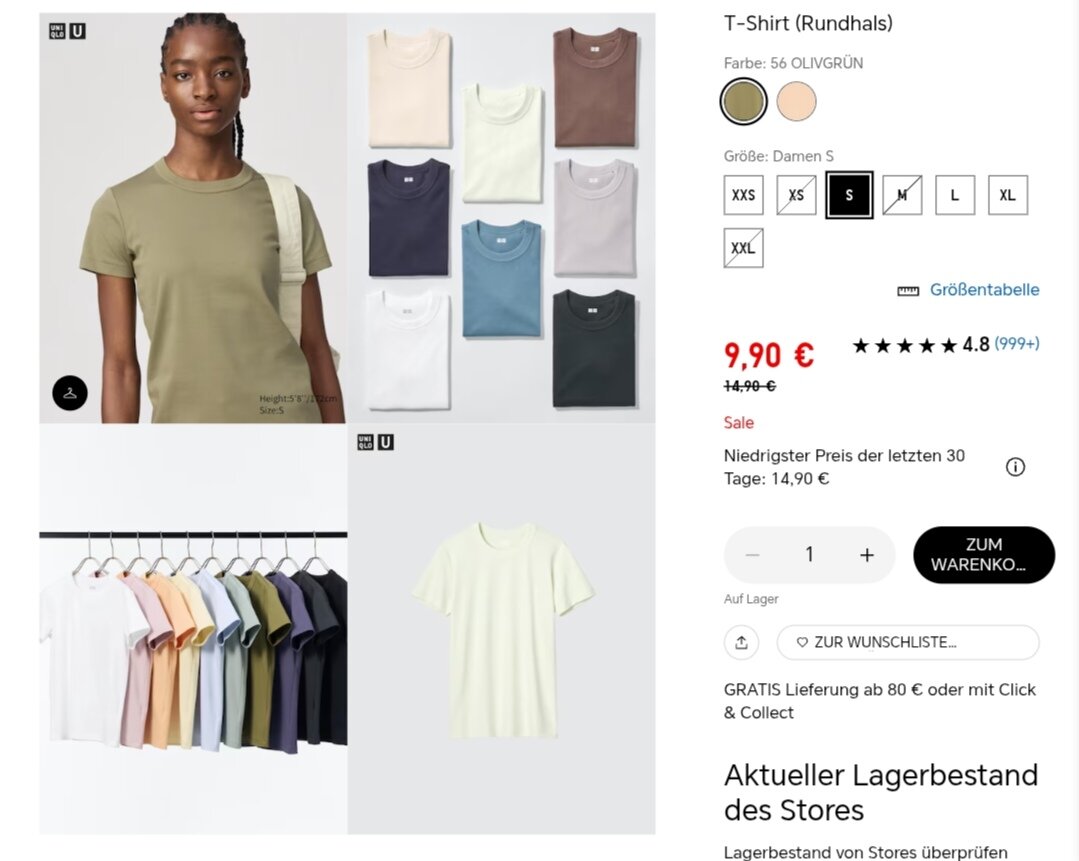Select size XL
The height and width of the screenshot is (861, 1079).
point(1007,195)
